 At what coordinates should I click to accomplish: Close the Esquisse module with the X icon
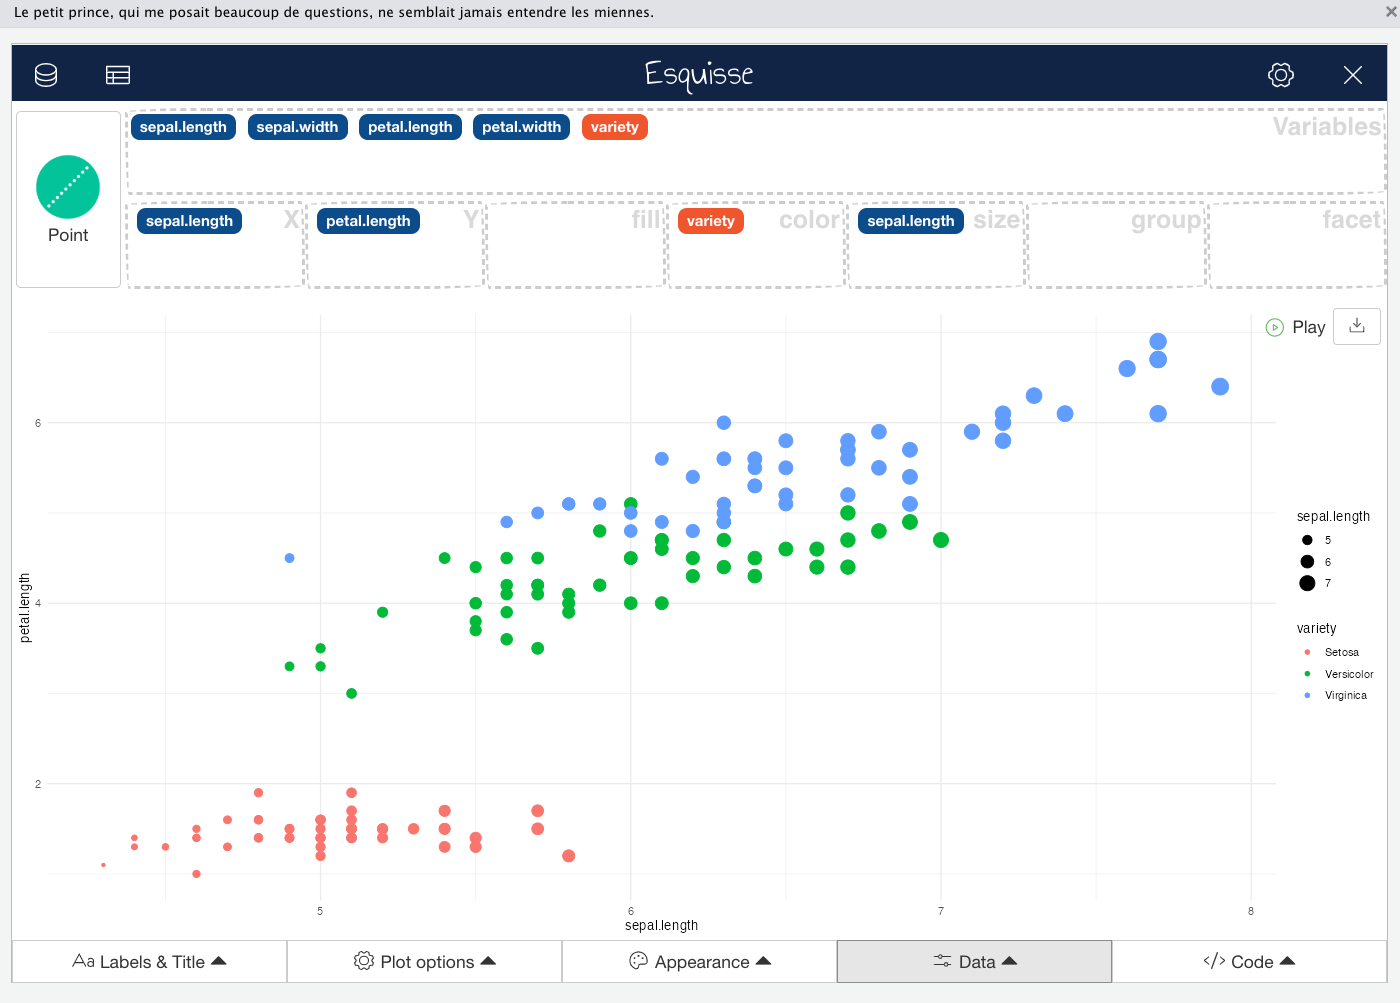tap(1353, 75)
